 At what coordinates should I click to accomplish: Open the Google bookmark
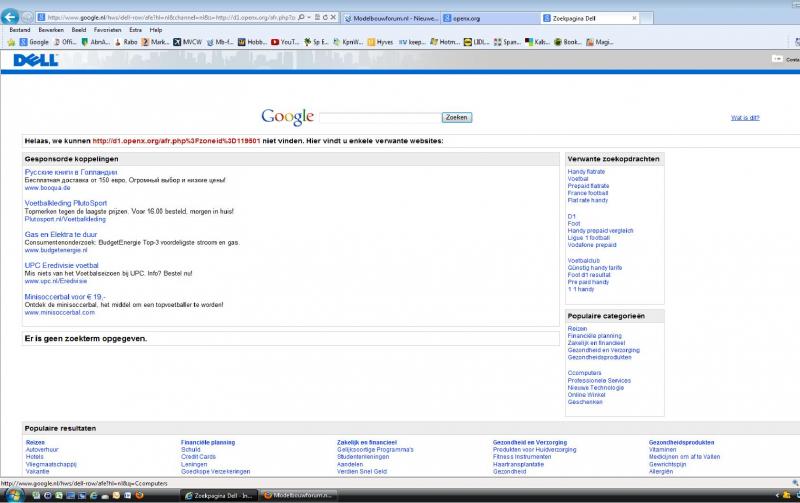click(34, 42)
